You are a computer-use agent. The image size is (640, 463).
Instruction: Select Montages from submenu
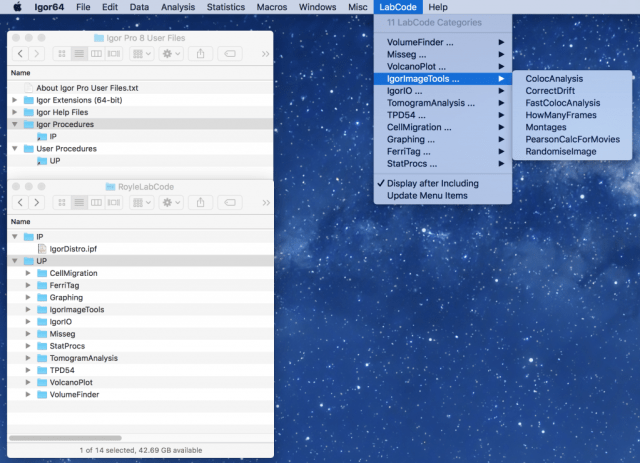coord(572,127)
